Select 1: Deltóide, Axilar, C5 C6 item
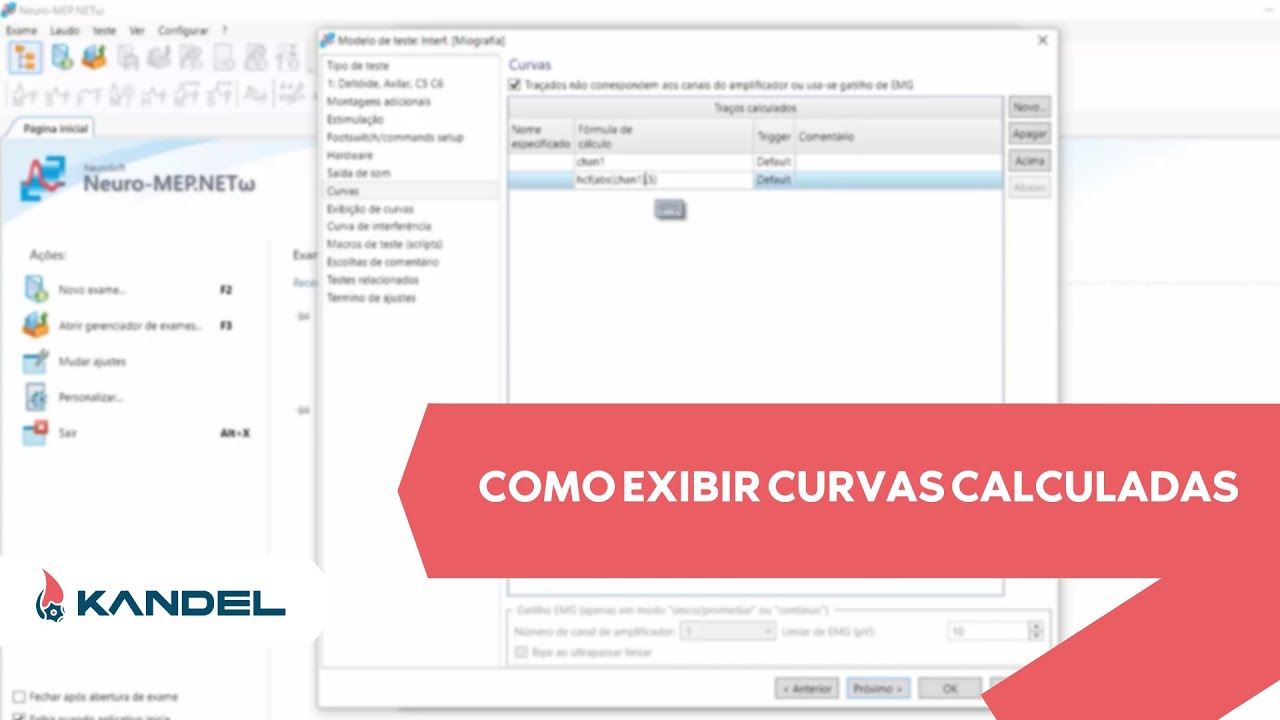This screenshot has height=720, width=1280. [x=385, y=84]
